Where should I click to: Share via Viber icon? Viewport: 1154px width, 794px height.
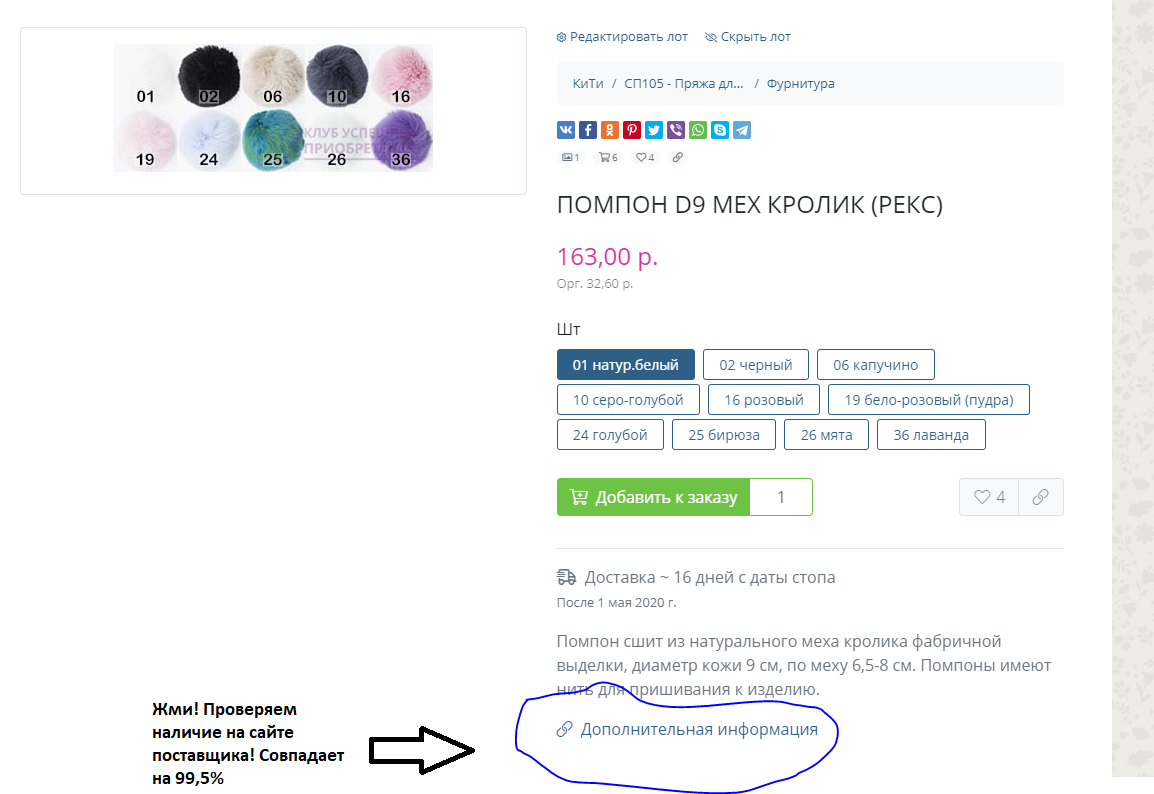676,130
